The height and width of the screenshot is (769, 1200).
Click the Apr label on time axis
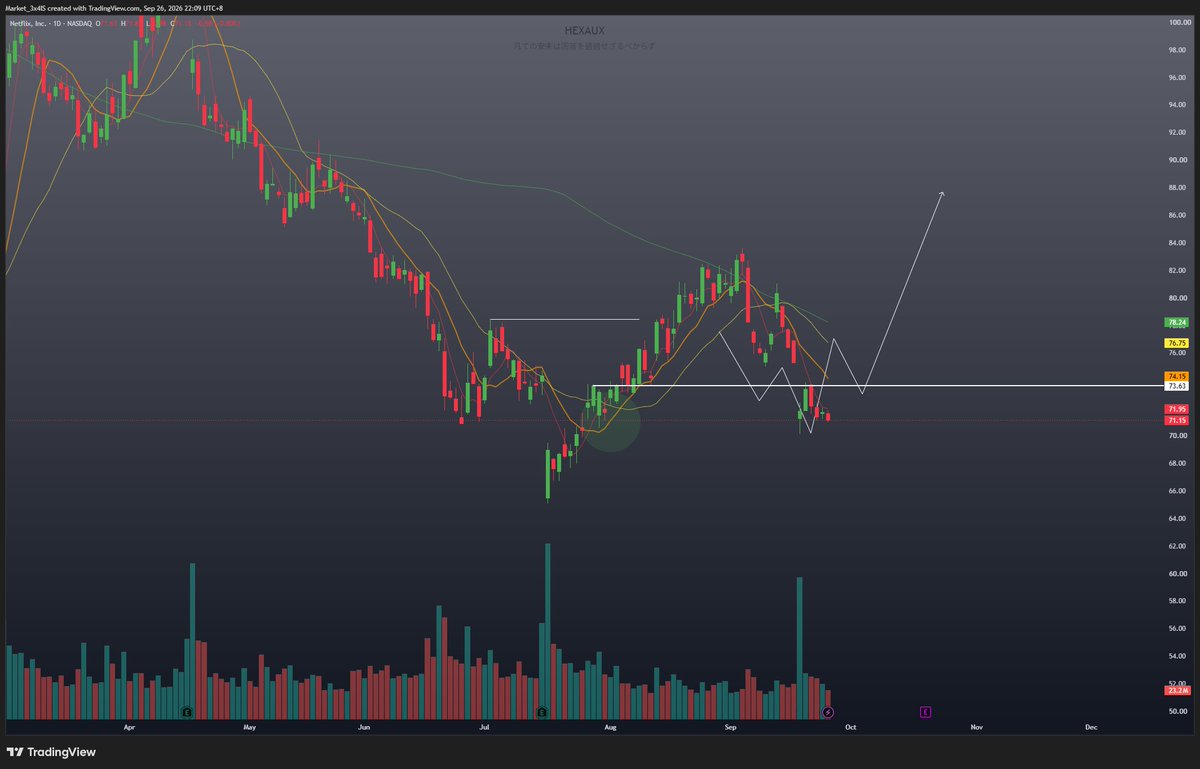(x=129, y=727)
